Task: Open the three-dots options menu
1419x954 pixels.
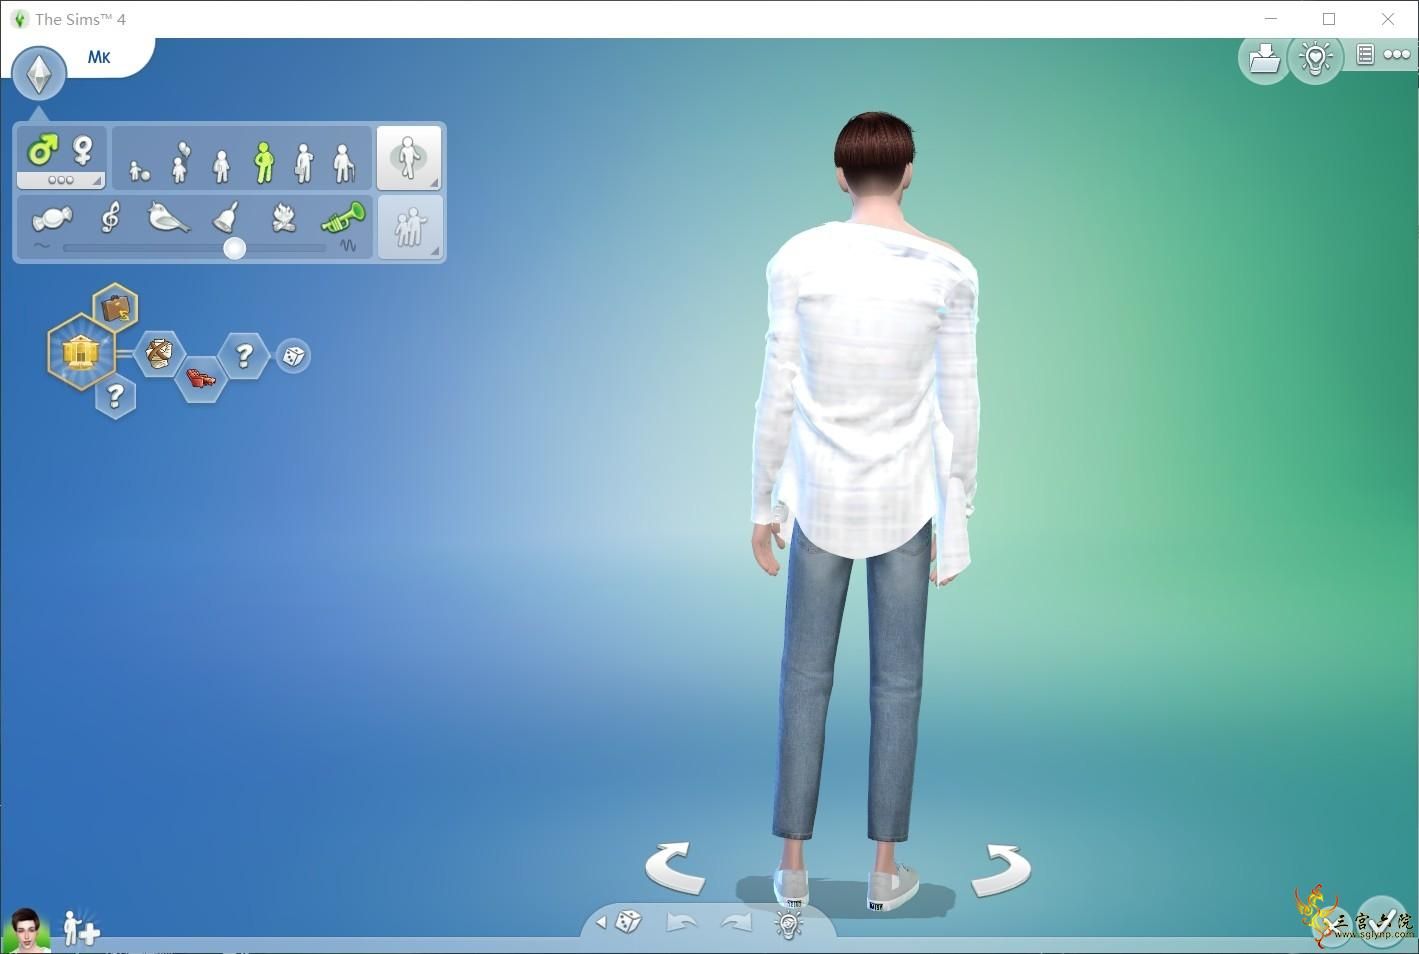Action: pyautogui.click(x=1397, y=55)
